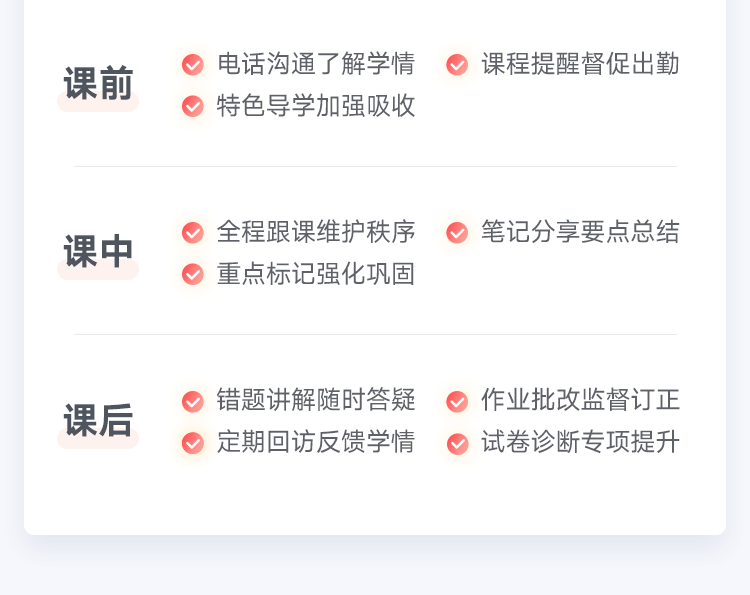Click the checkmark icon beside 电话沟通了解学情
The height and width of the screenshot is (595, 750).
(x=193, y=65)
